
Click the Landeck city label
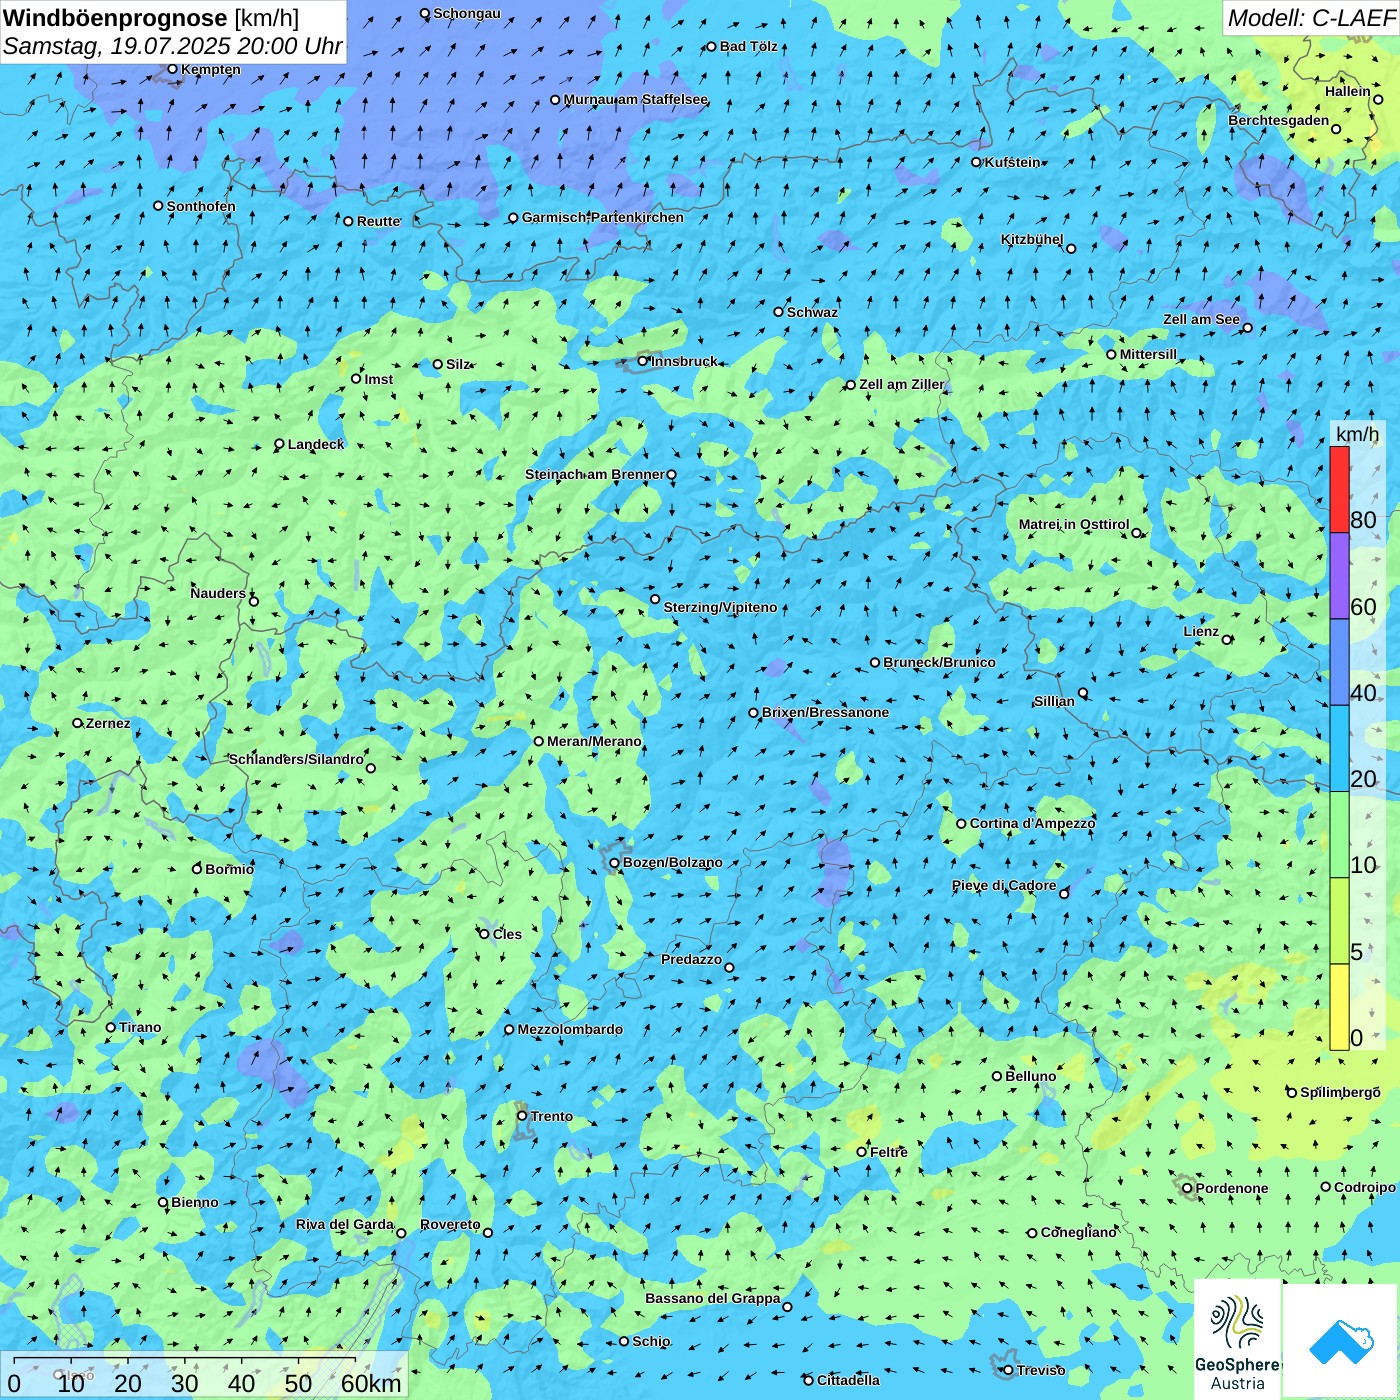click(x=316, y=444)
